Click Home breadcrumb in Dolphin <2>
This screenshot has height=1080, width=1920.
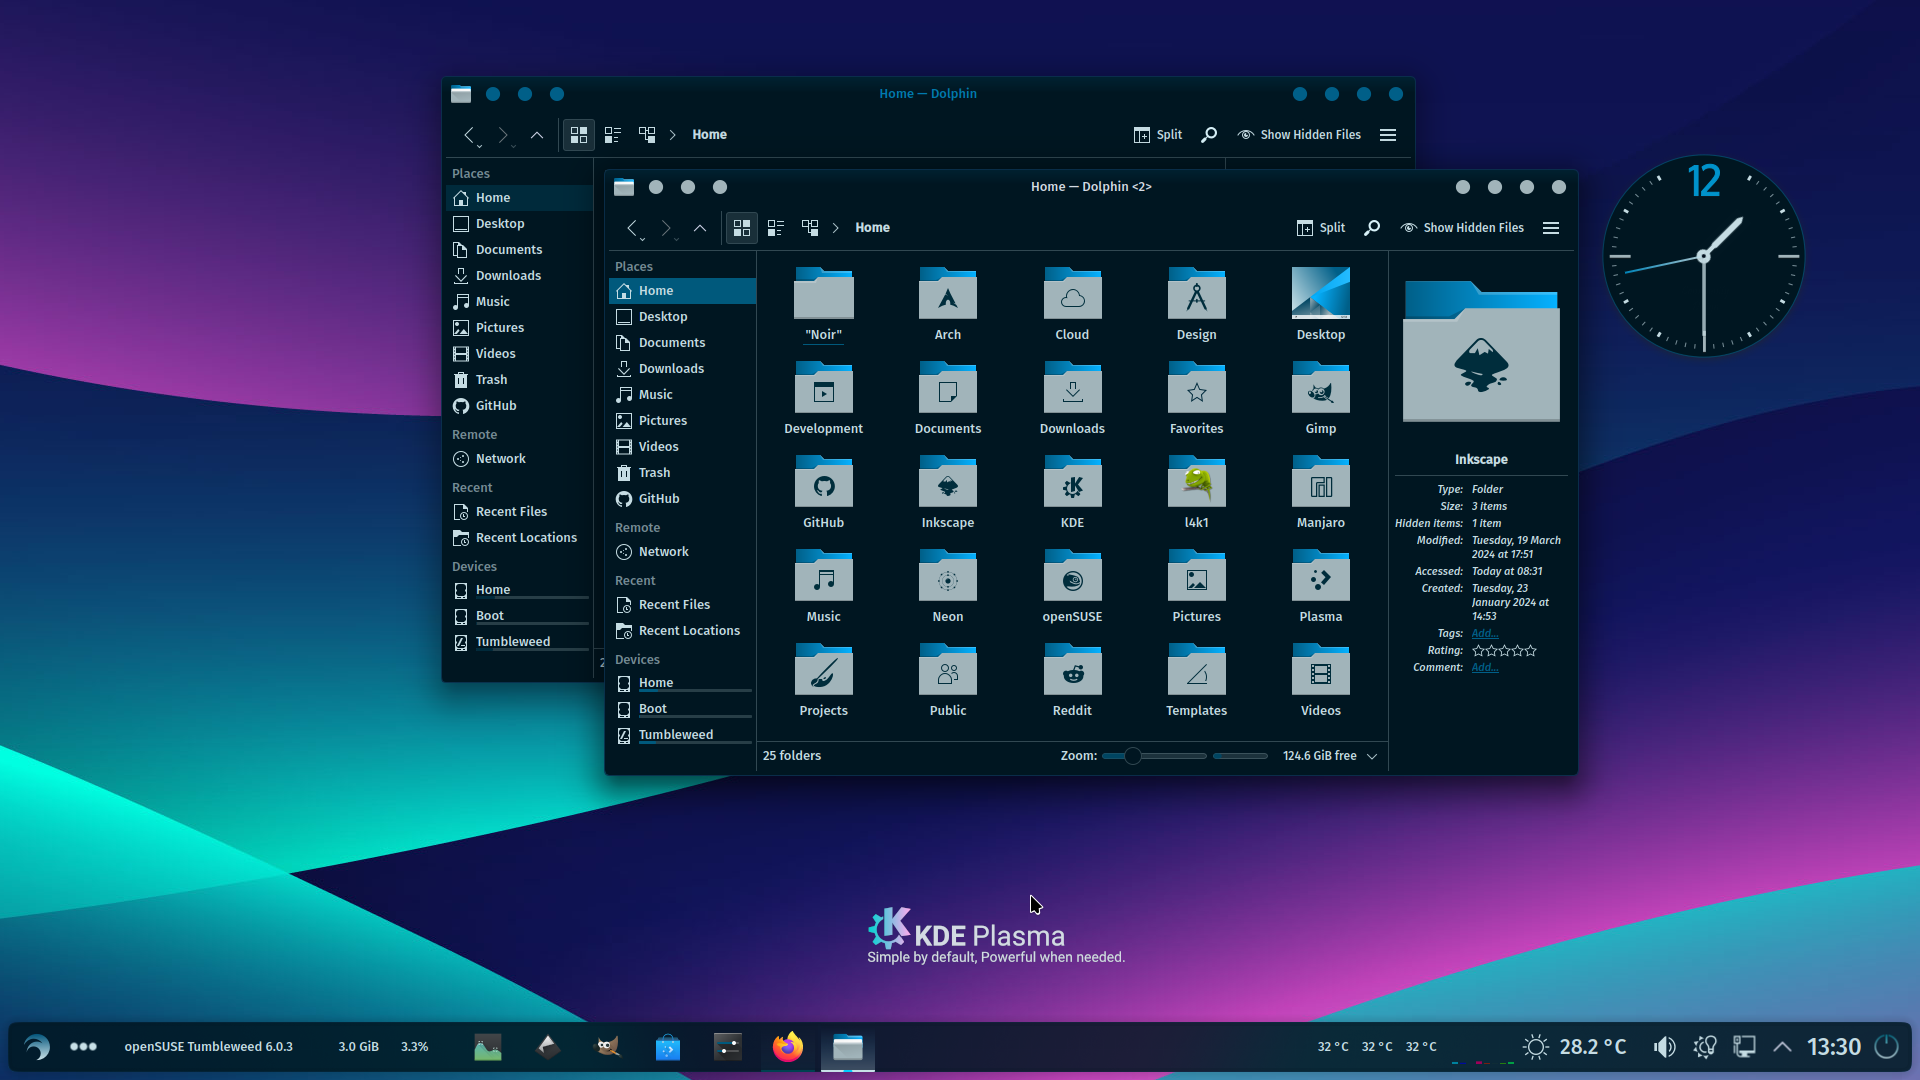click(x=872, y=228)
